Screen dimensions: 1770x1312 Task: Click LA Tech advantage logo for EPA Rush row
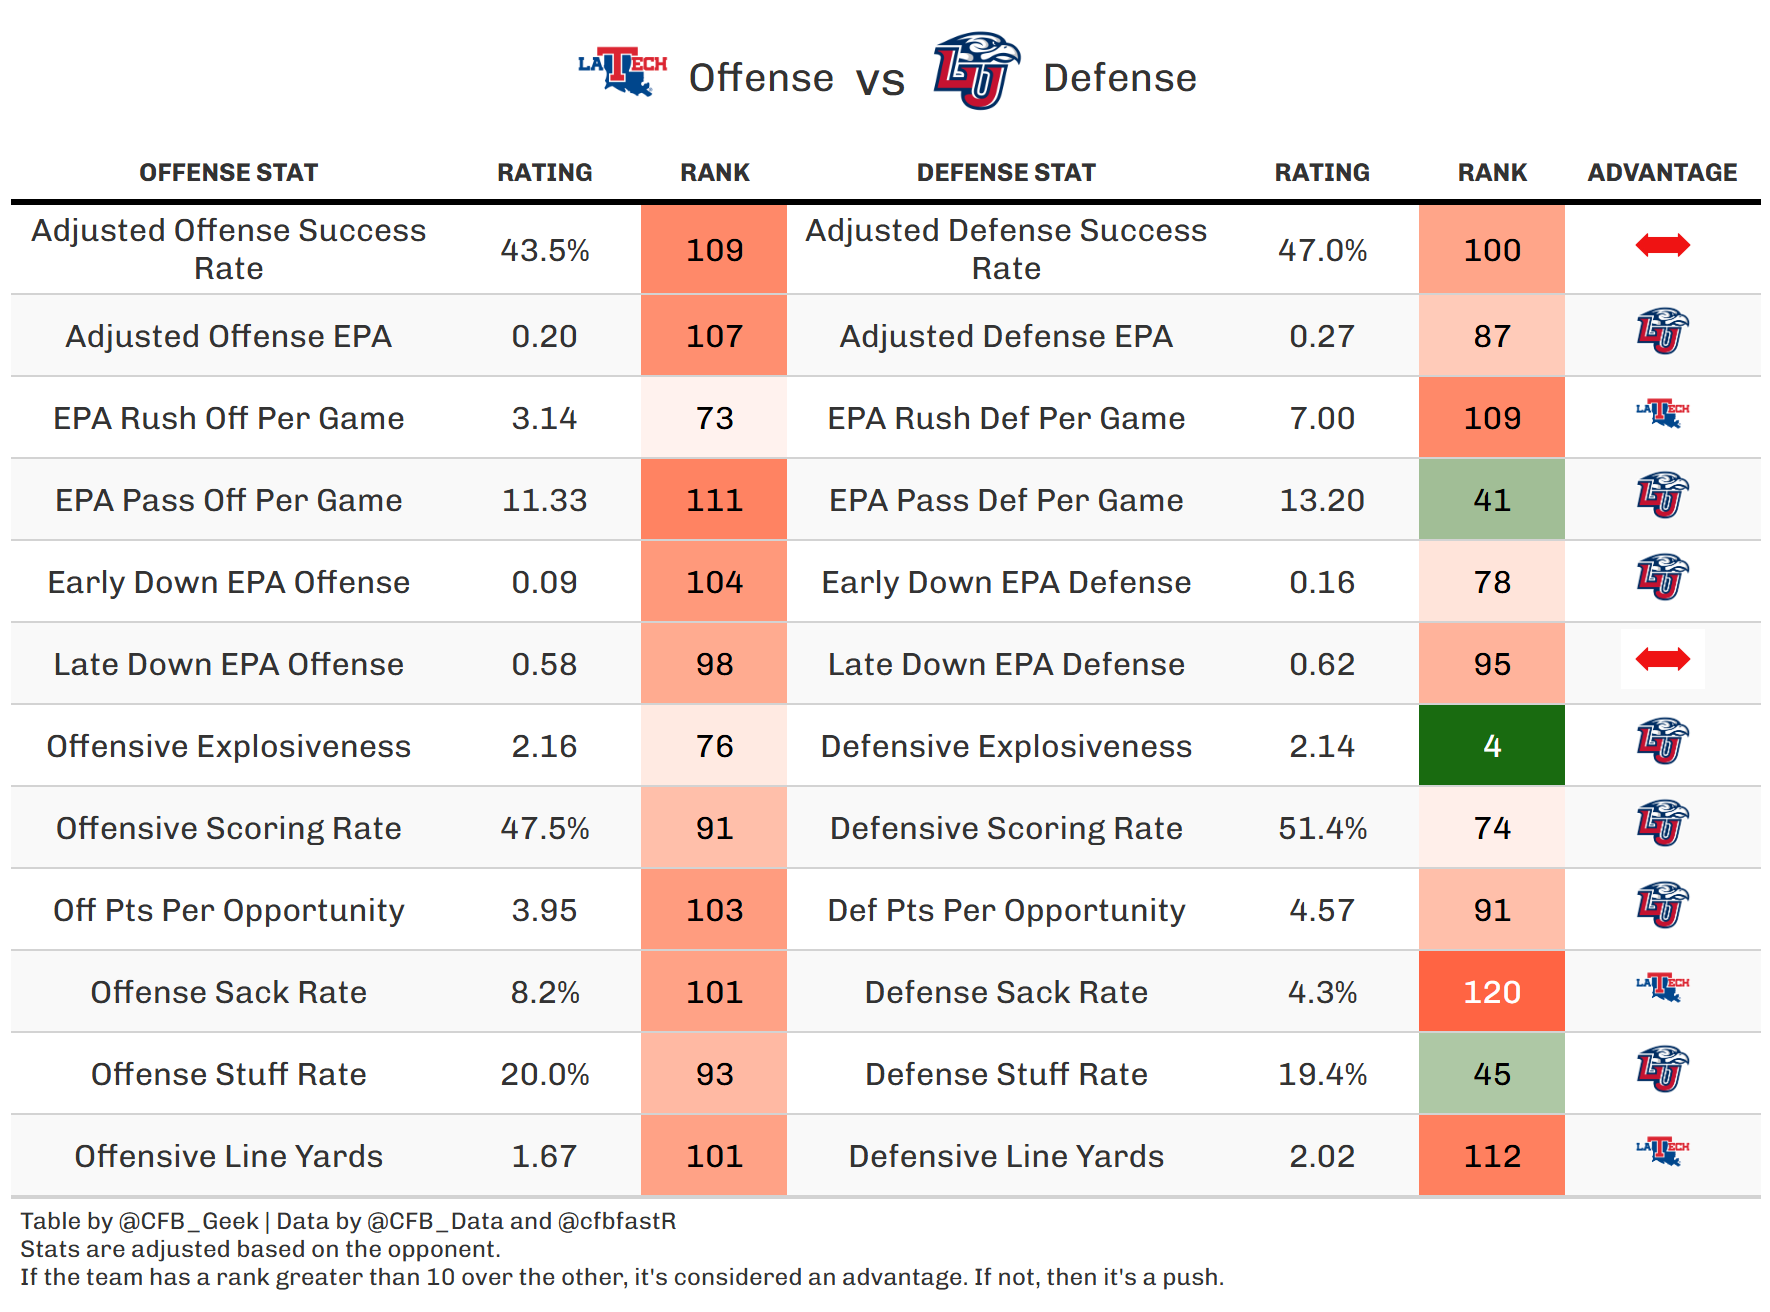tap(1662, 412)
